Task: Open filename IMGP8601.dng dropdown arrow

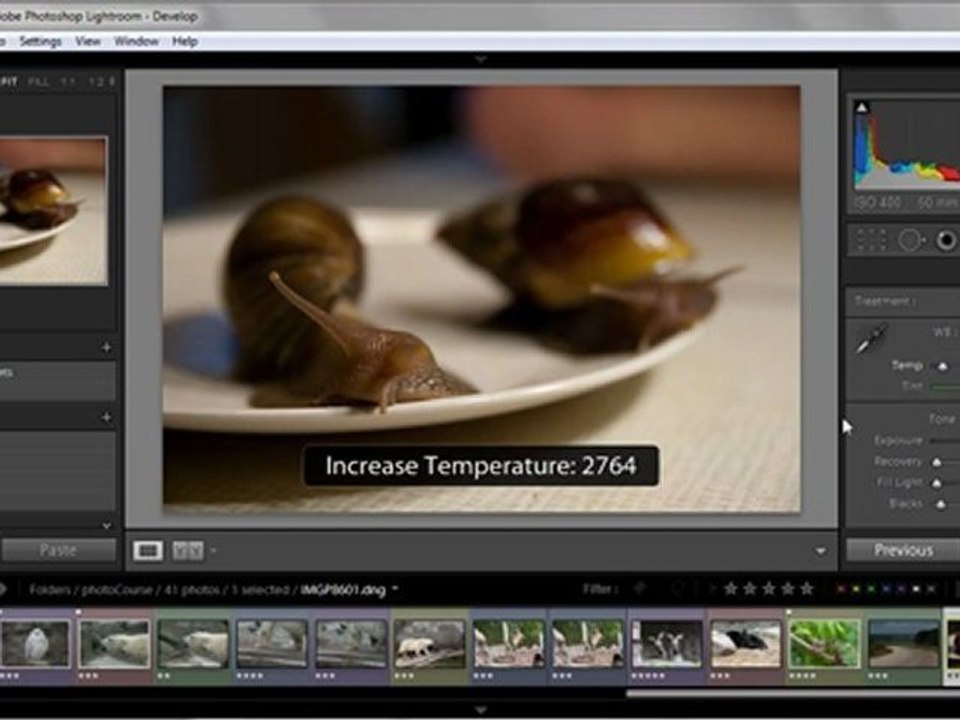Action: pos(395,589)
